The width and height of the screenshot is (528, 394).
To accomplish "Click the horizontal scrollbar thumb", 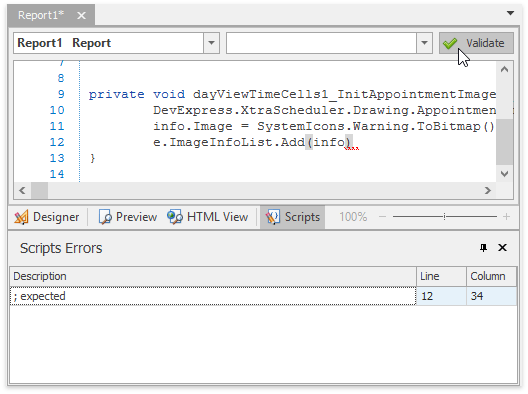I will click(39, 191).
